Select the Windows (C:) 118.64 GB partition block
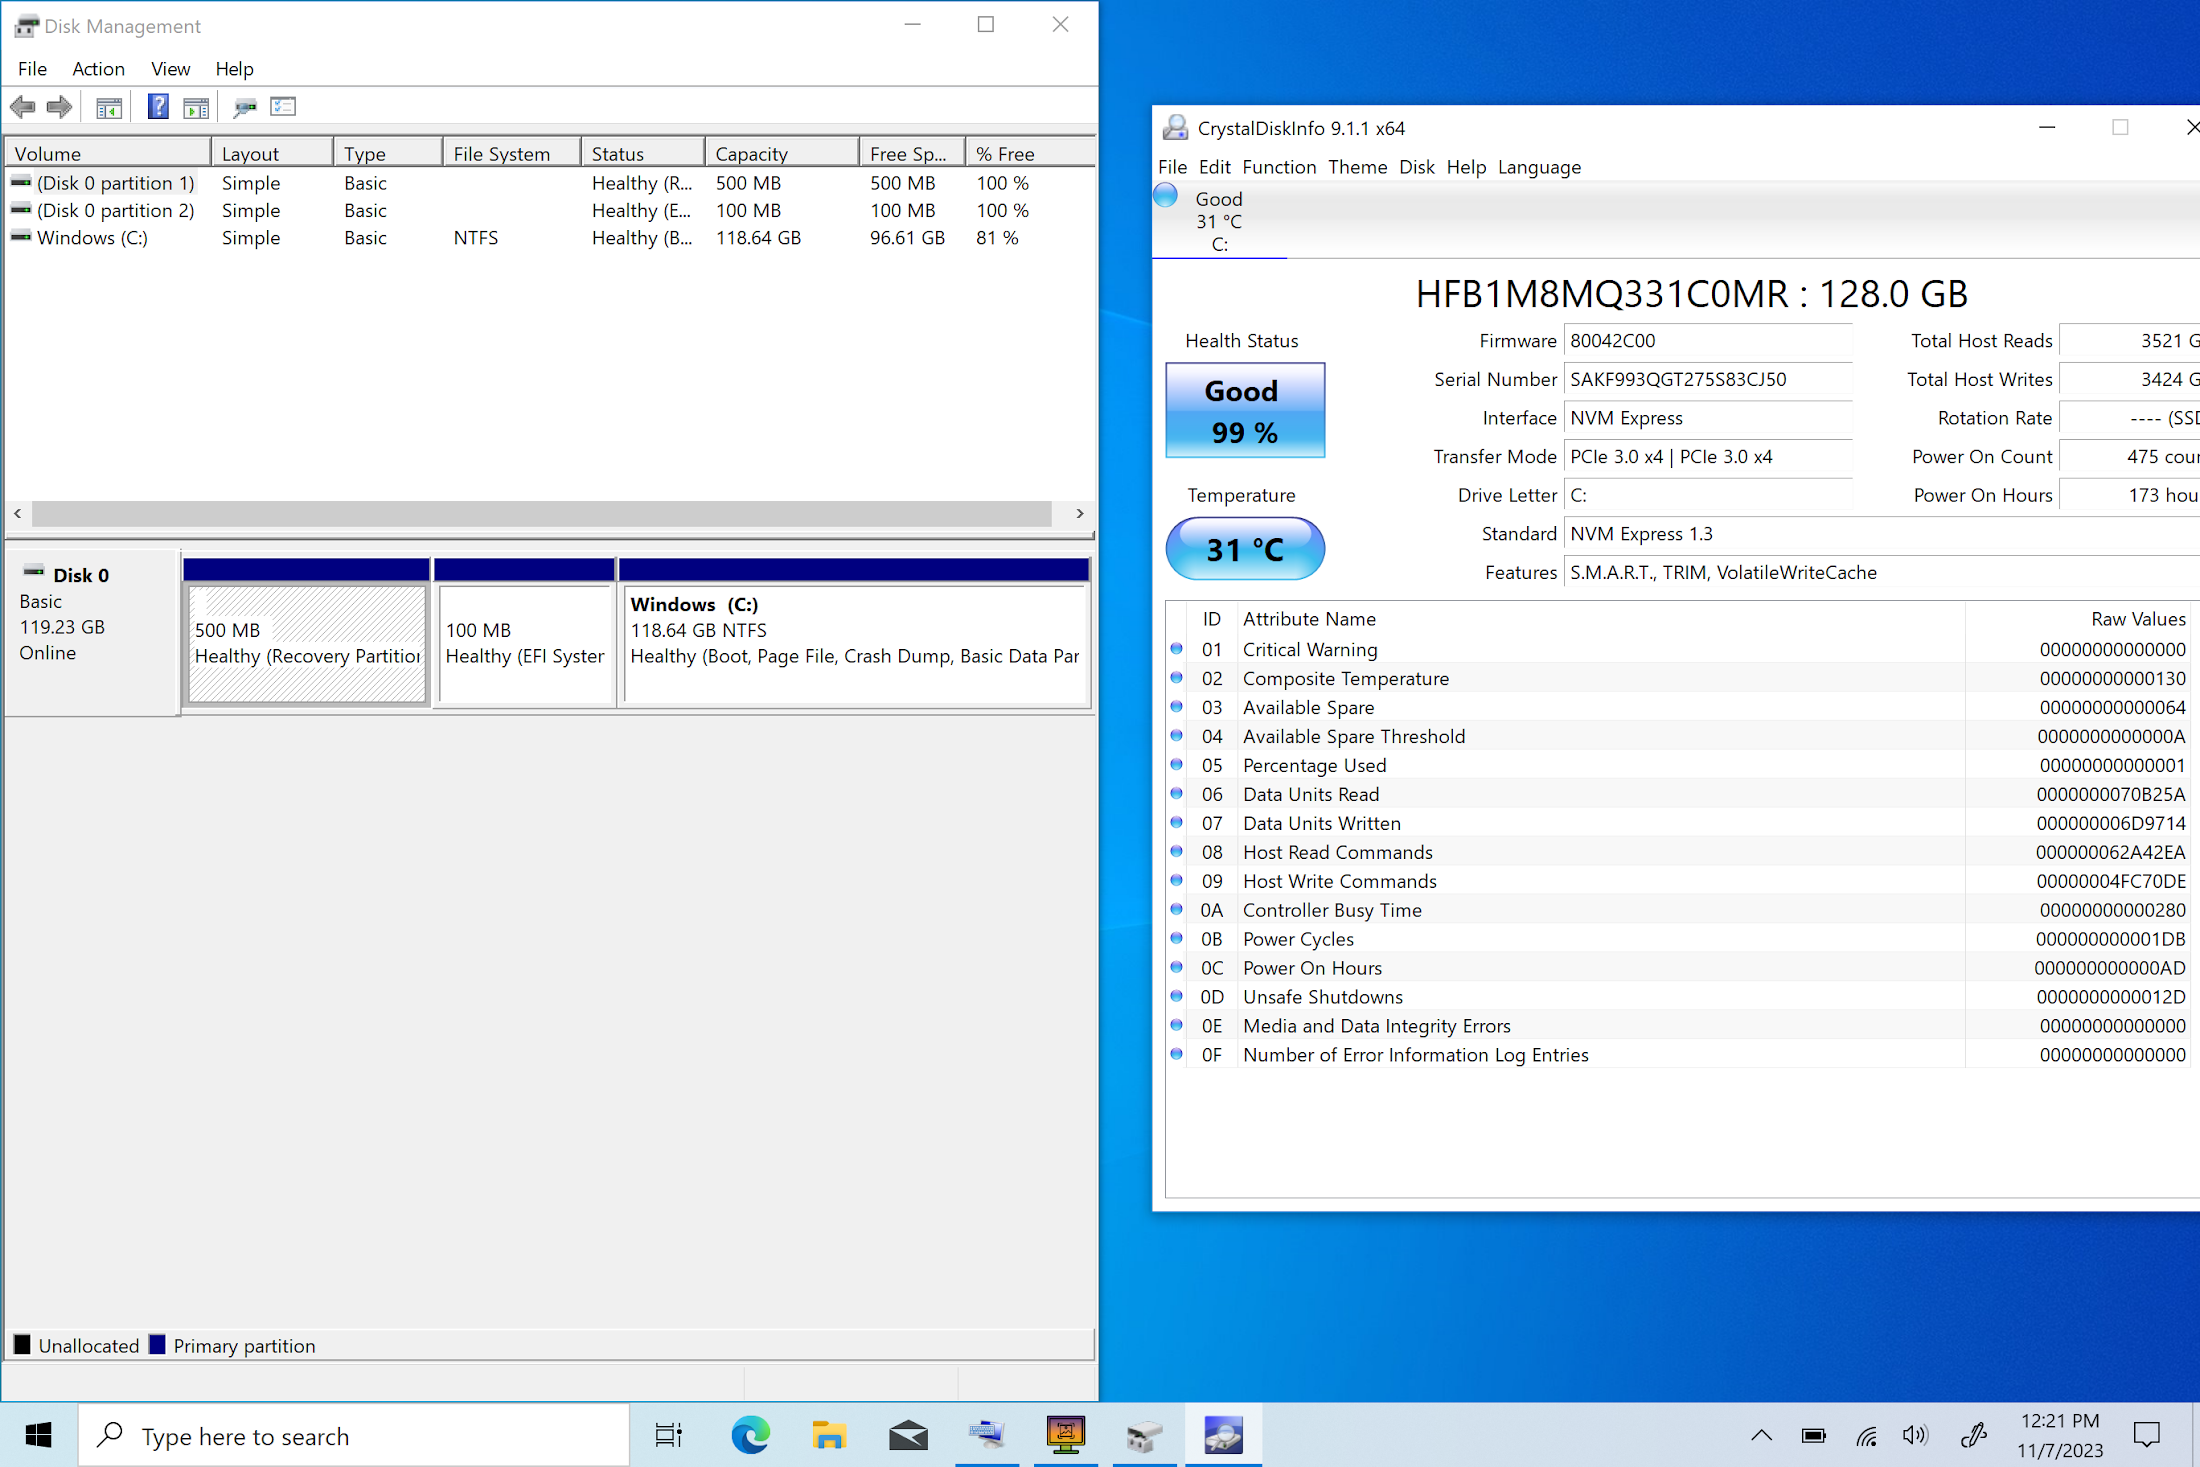This screenshot has width=2200, height=1467. (855, 632)
